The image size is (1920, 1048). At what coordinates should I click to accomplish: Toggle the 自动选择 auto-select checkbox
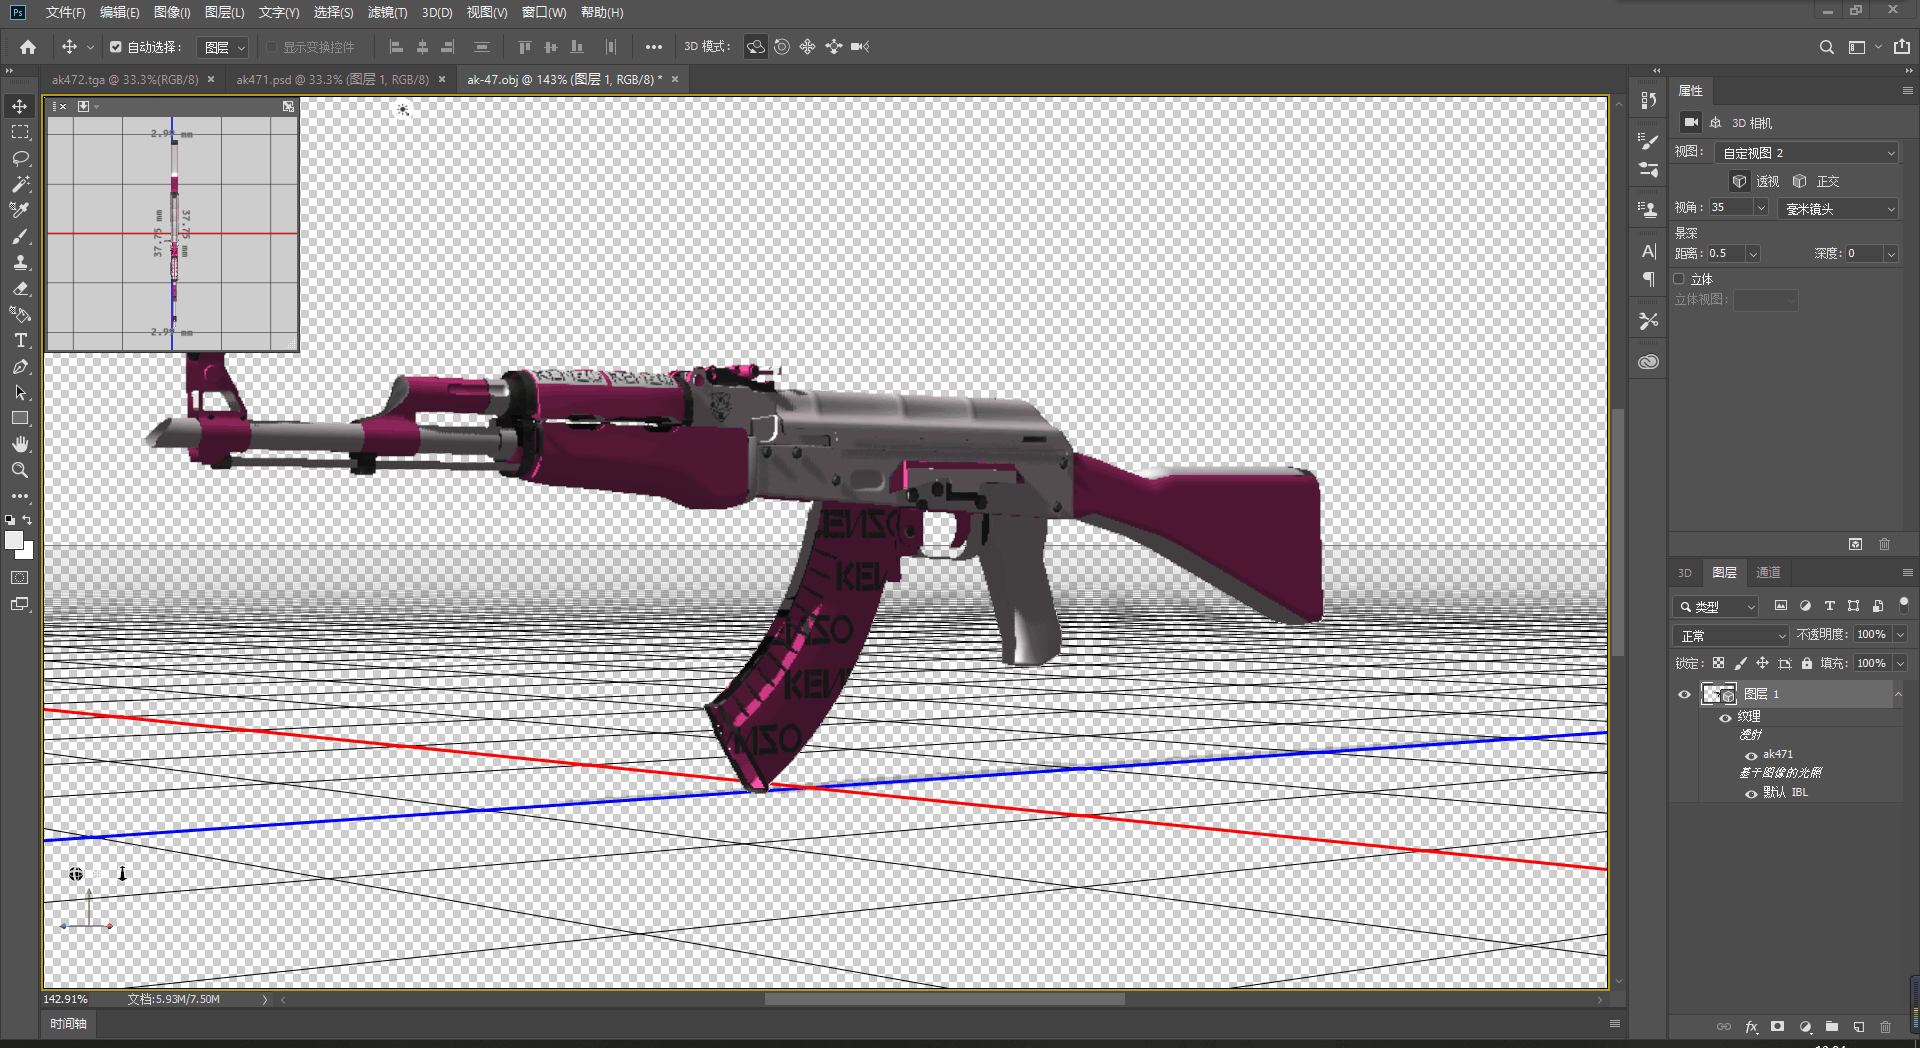(116, 47)
